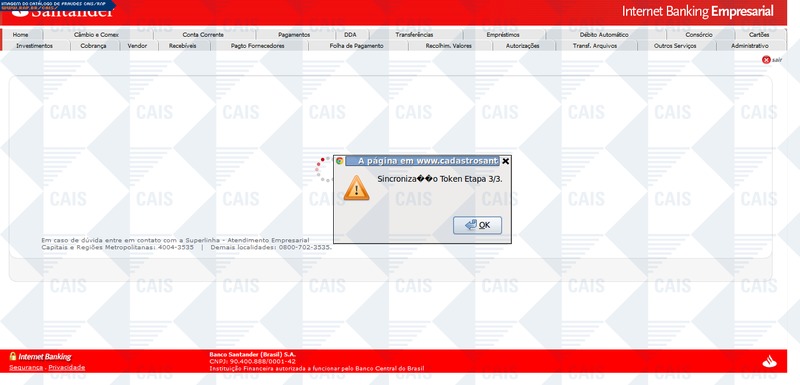
Task: Follow the Privacidade footer link
Action: click(x=67, y=367)
